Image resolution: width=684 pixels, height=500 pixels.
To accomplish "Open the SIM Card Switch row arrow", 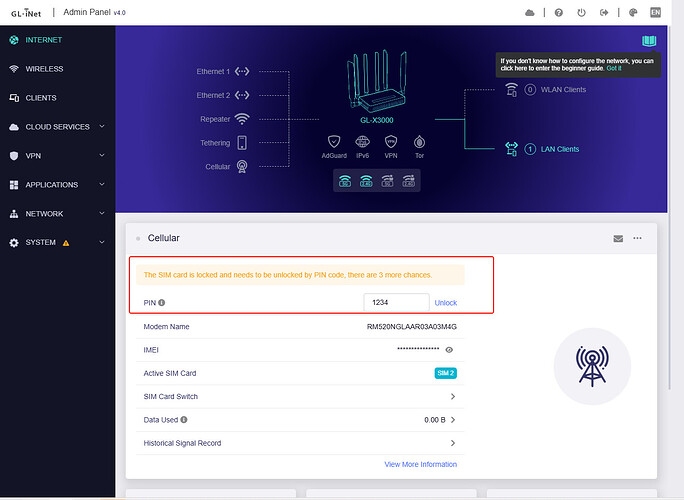I will click(x=452, y=397).
